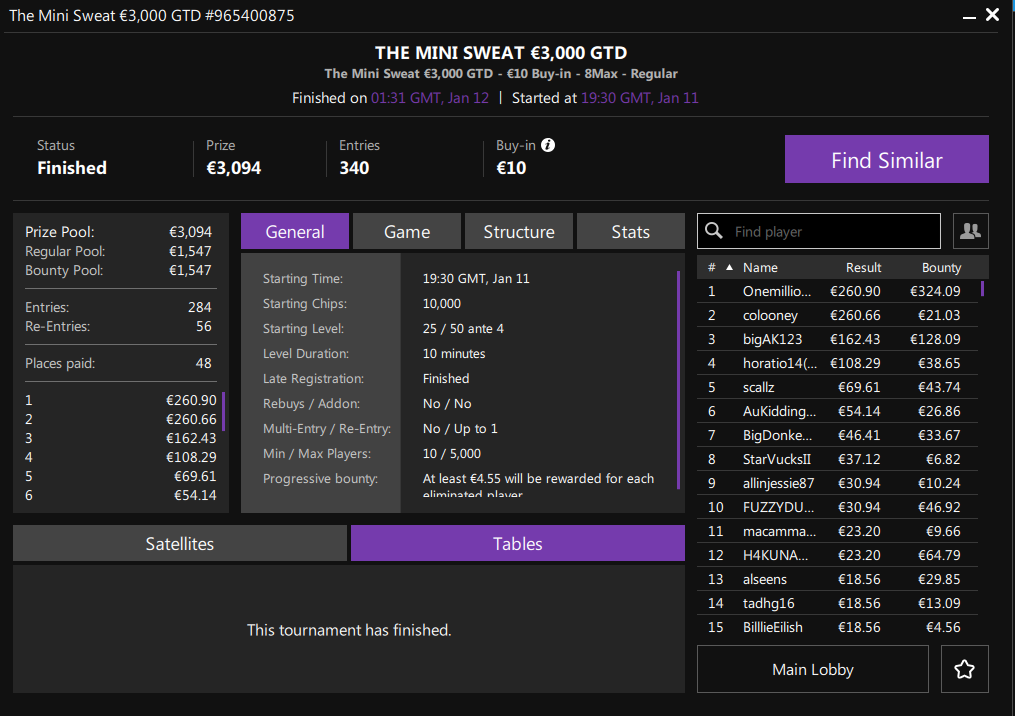Switch to the Structure tab
This screenshot has width=1015, height=716.
(x=519, y=231)
